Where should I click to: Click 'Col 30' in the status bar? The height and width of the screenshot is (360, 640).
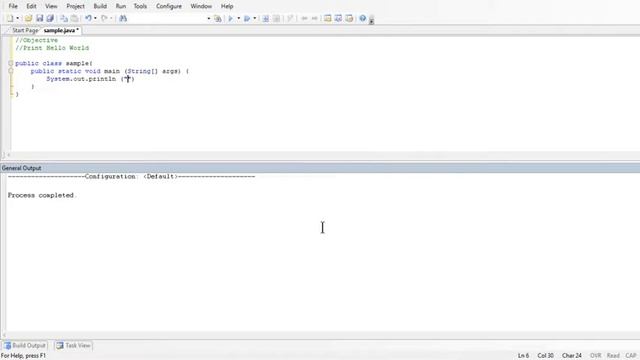click(x=545, y=356)
